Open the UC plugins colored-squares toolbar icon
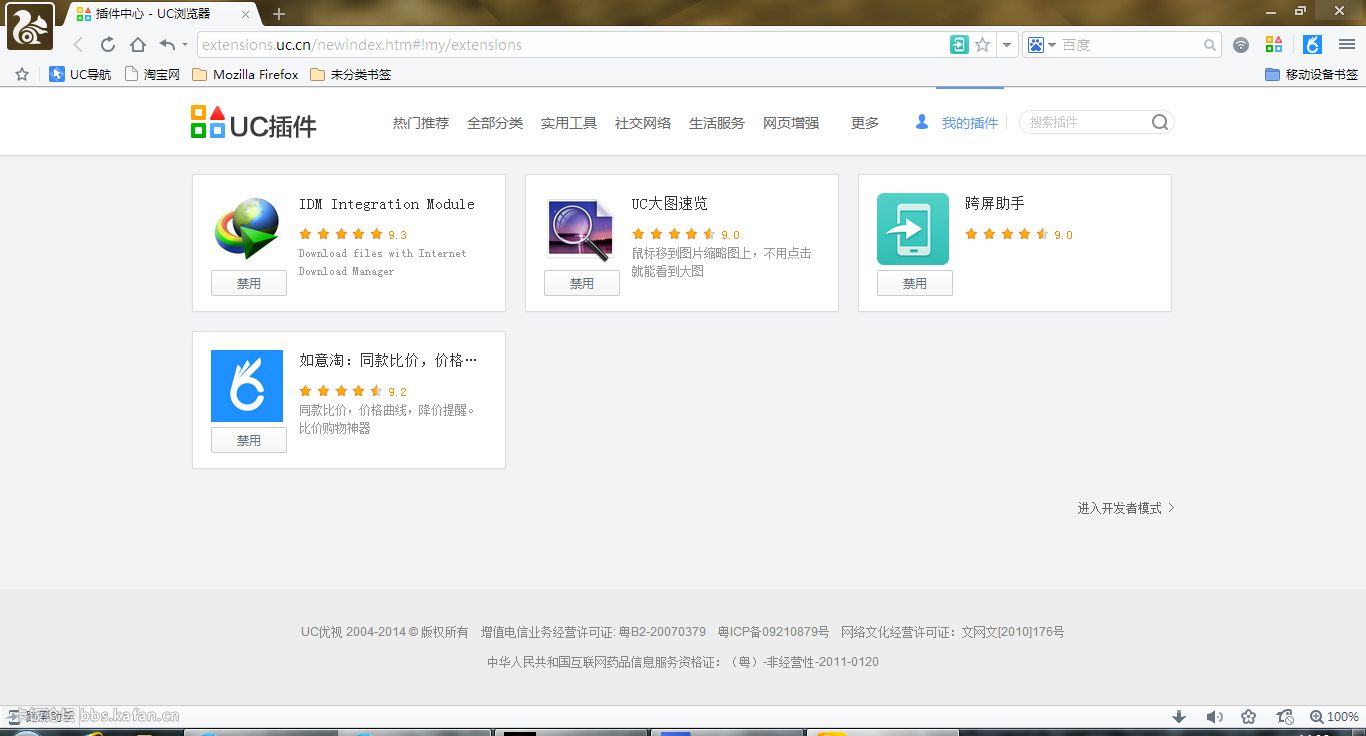 click(x=1273, y=45)
